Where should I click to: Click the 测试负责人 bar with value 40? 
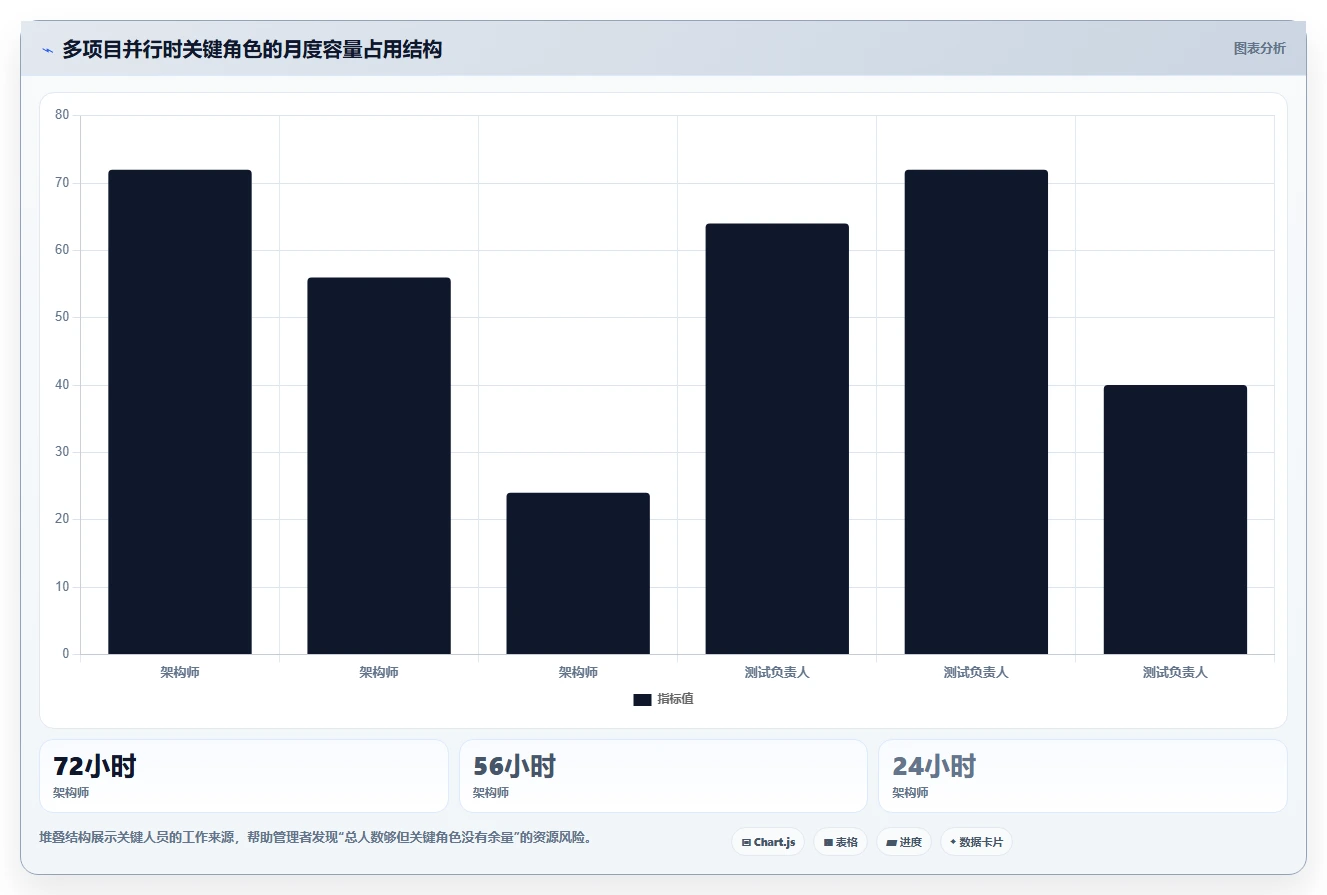[1175, 520]
